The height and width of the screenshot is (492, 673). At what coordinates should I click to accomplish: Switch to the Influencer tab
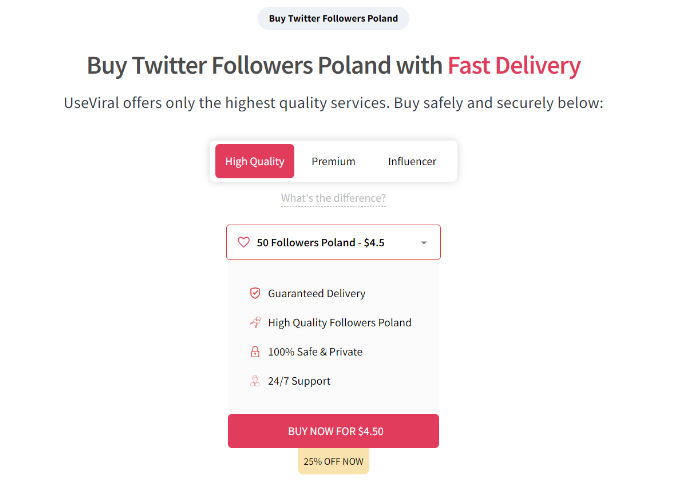(x=412, y=161)
